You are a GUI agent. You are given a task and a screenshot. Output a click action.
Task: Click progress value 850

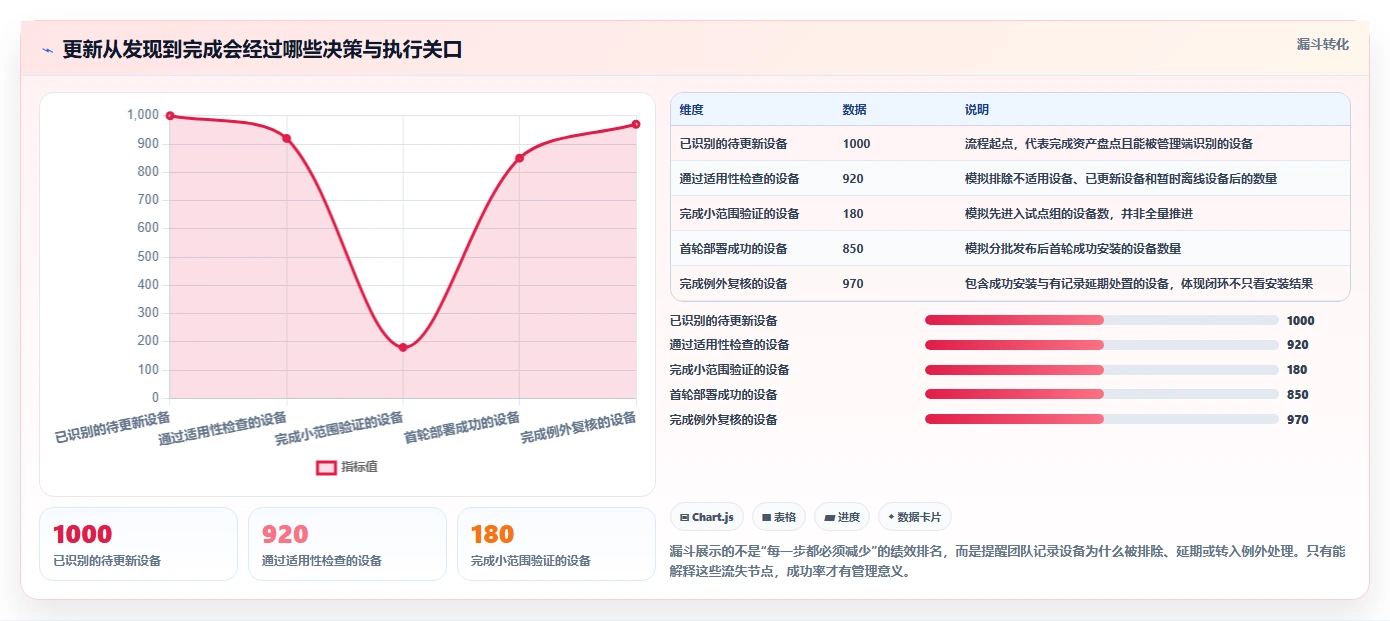point(1298,395)
